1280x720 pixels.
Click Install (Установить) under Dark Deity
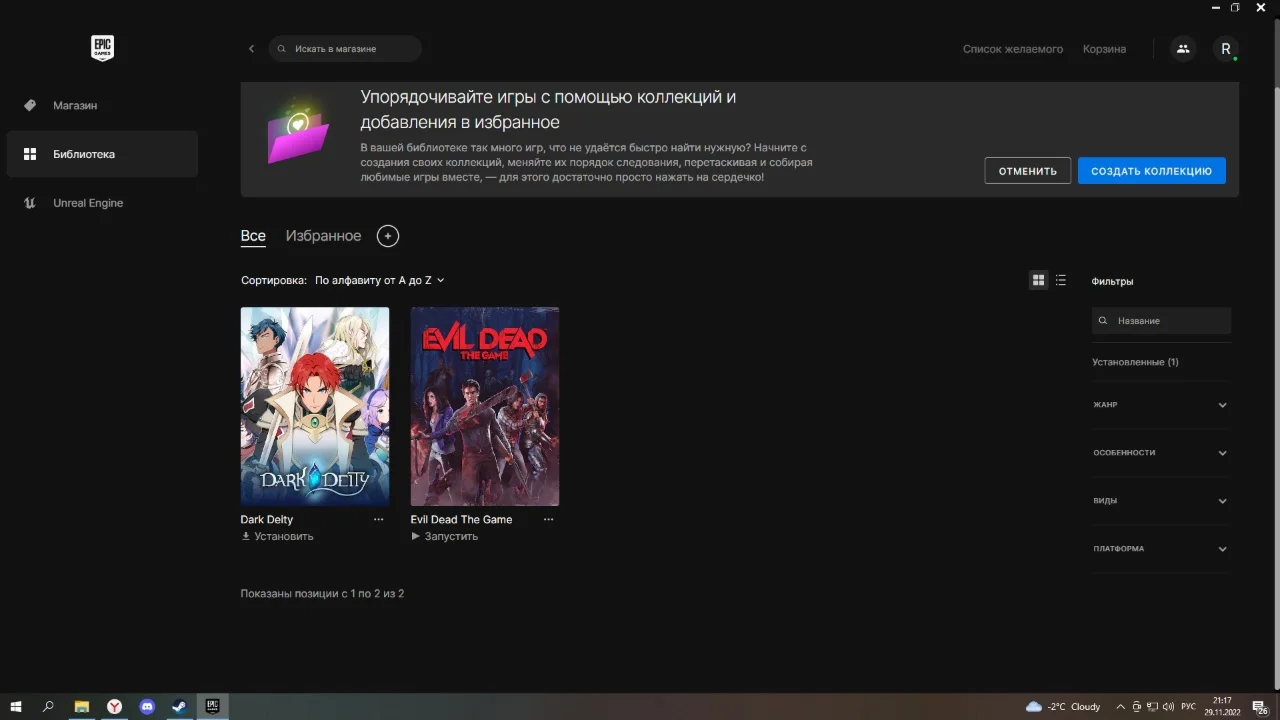click(278, 537)
